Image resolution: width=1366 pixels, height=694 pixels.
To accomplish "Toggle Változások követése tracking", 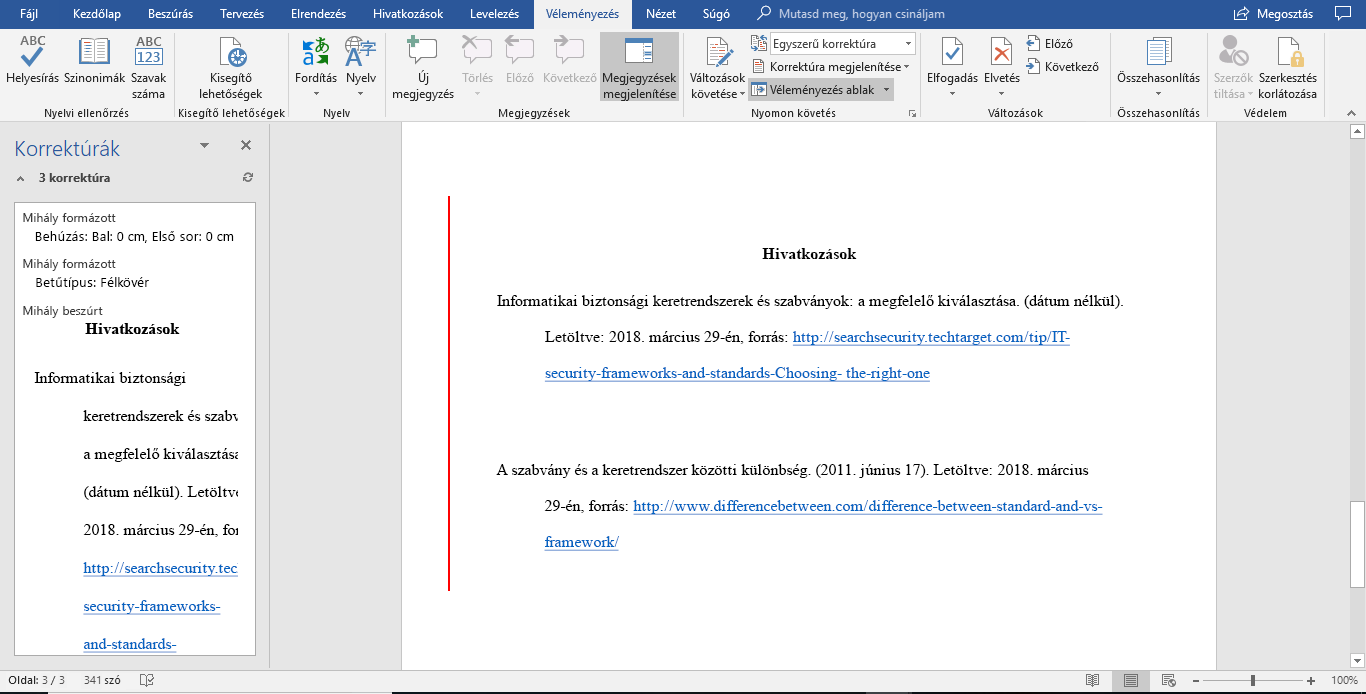I will click(718, 67).
